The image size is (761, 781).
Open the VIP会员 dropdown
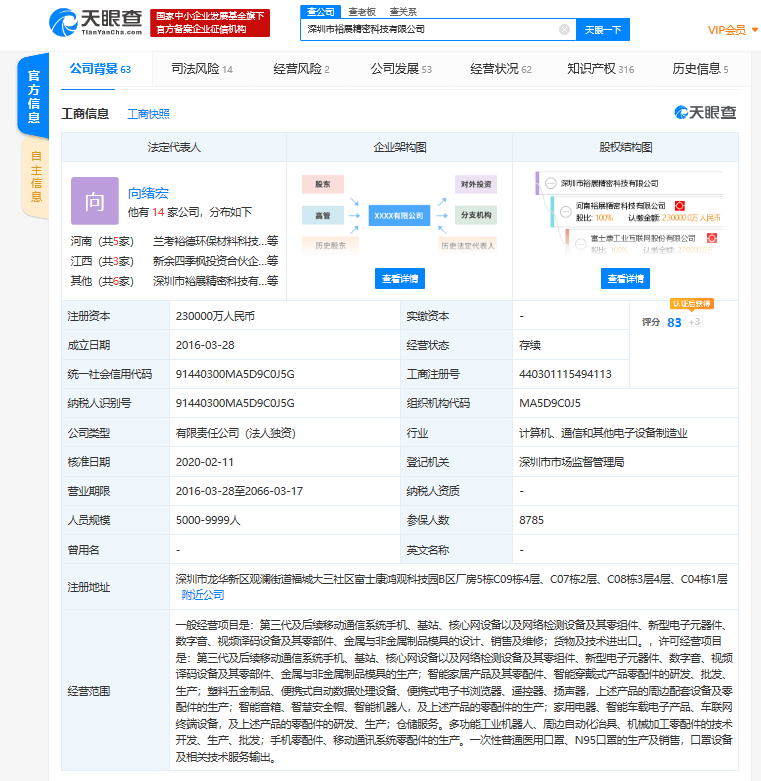pos(732,30)
